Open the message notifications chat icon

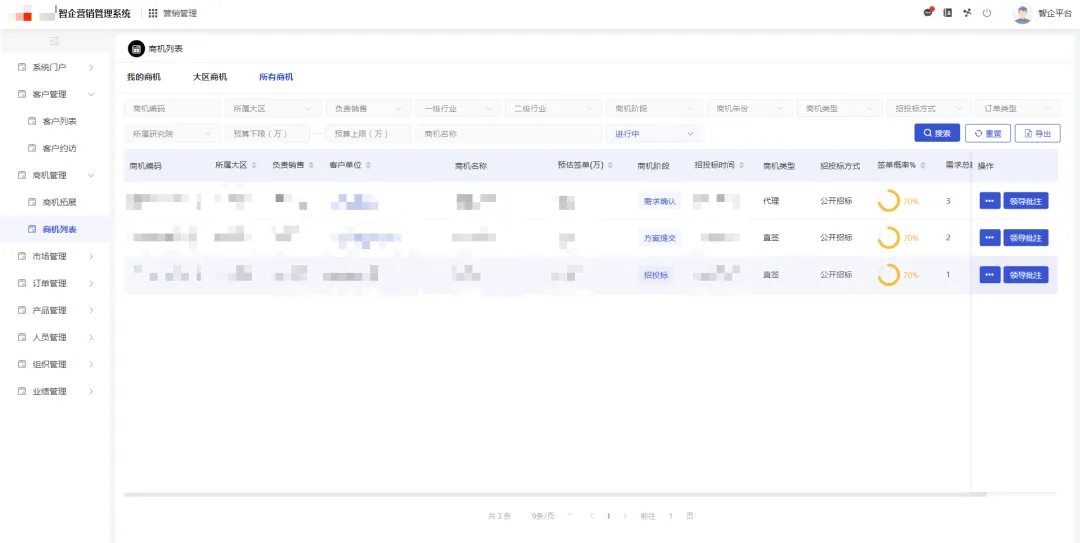[x=928, y=13]
